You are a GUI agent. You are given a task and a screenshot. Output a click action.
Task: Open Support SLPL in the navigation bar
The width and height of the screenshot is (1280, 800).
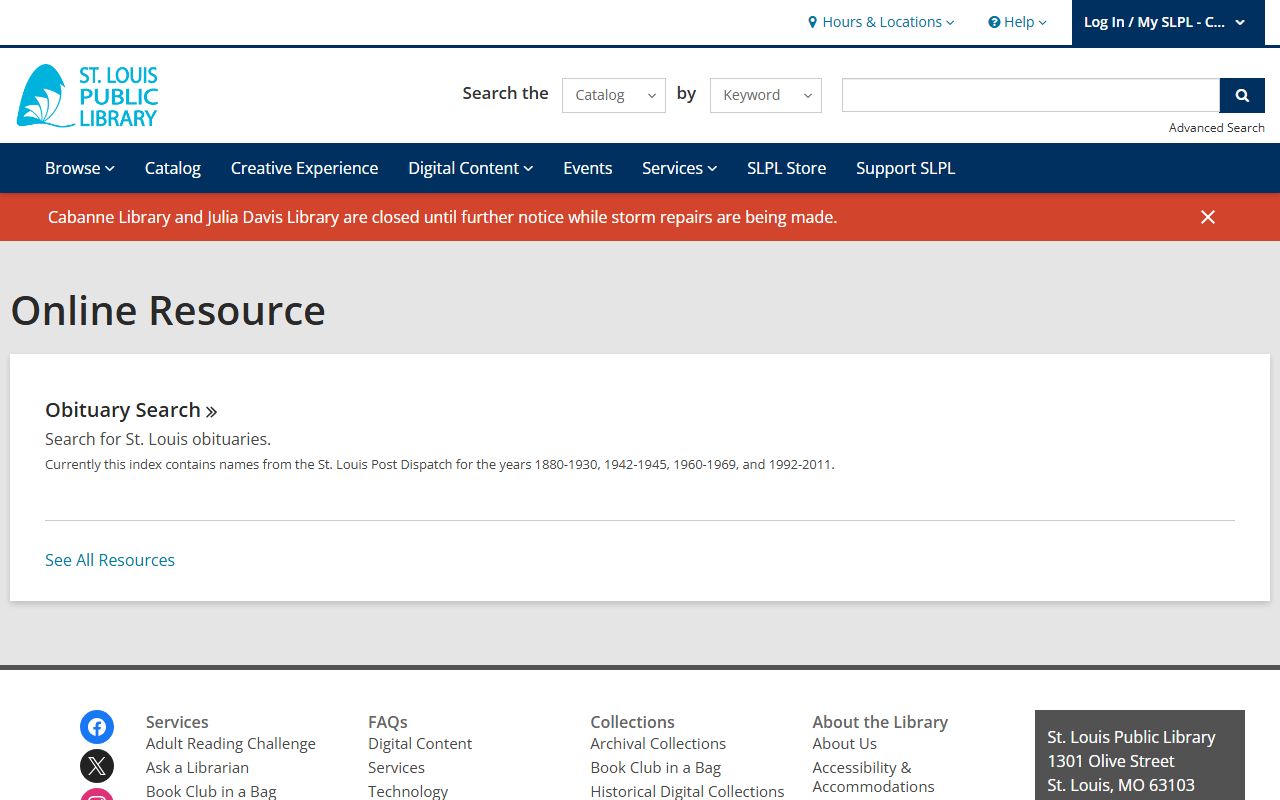905,168
